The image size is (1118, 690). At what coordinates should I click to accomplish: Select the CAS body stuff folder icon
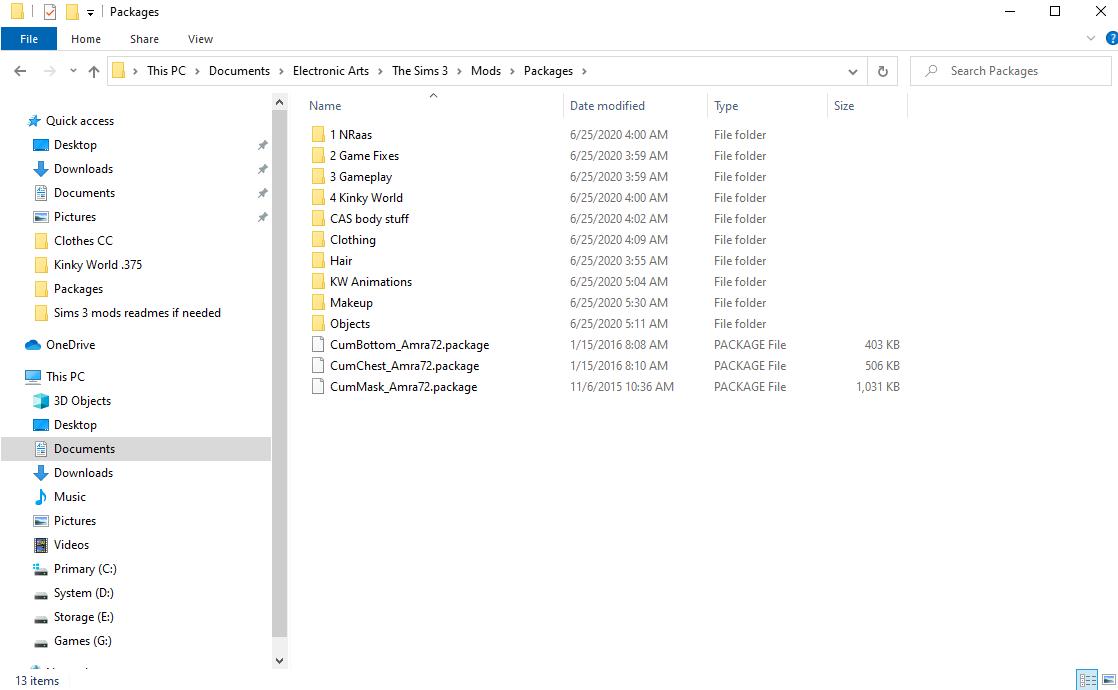[x=318, y=219]
